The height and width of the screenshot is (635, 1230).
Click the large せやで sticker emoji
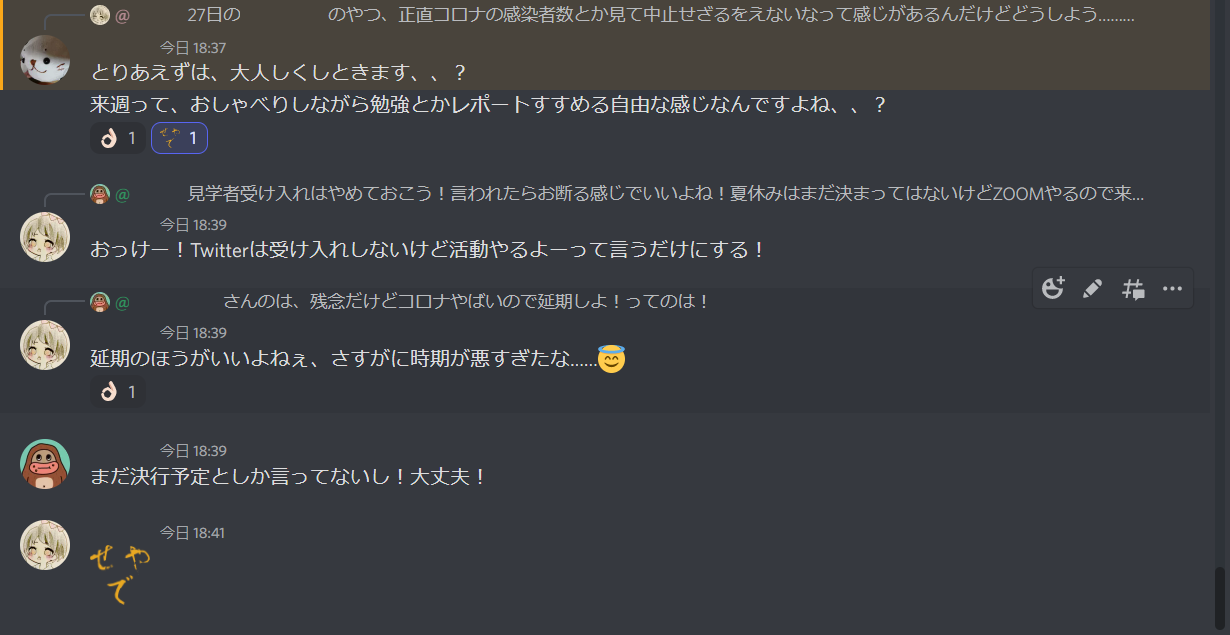point(120,576)
